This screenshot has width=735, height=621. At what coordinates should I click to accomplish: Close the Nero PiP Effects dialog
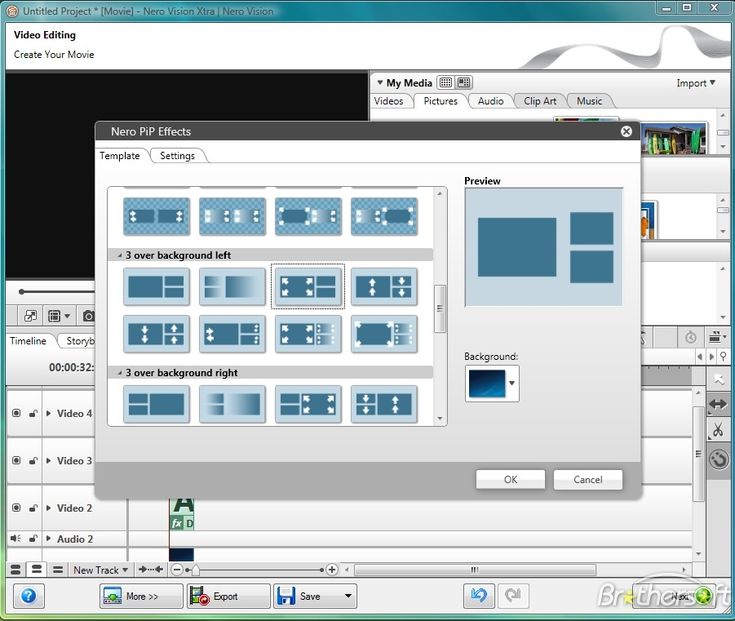[626, 132]
